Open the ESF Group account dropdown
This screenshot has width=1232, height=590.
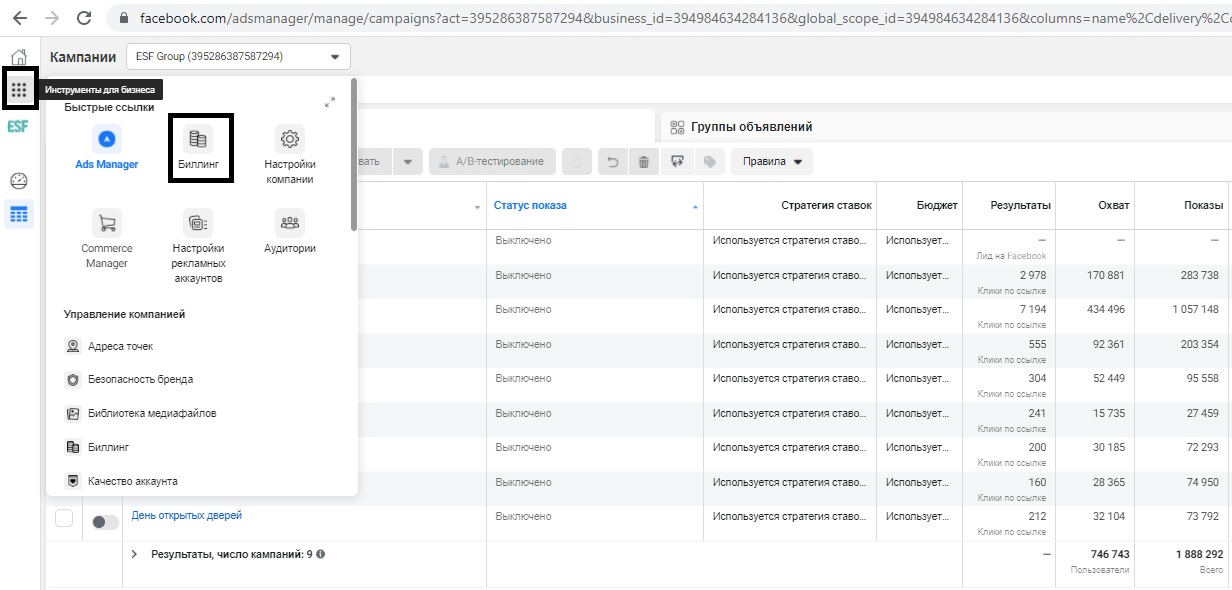[x=239, y=57]
